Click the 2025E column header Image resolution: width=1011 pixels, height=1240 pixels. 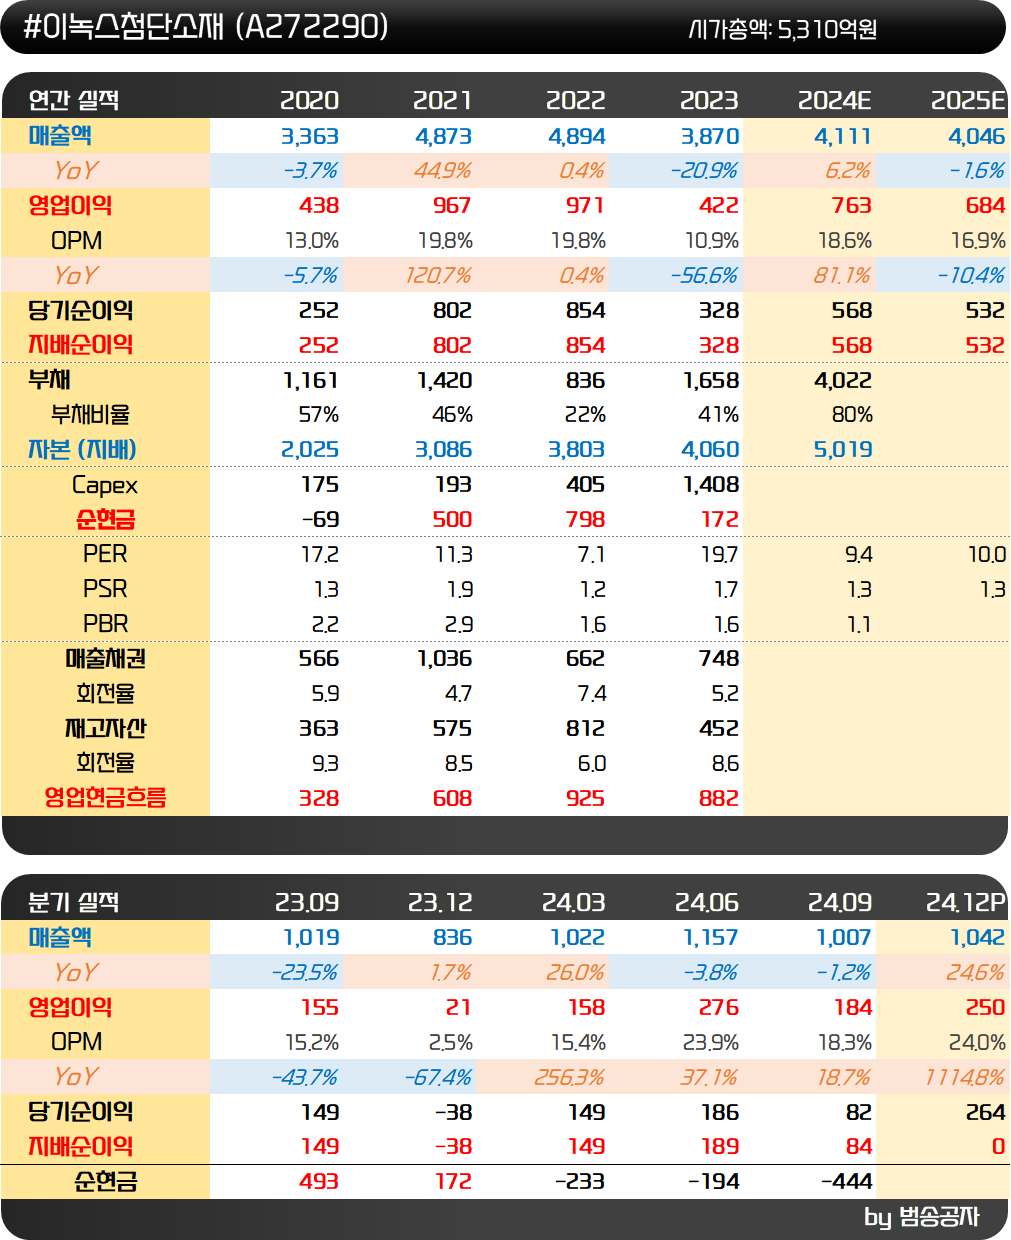pyautogui.click(x=968, y=101)
